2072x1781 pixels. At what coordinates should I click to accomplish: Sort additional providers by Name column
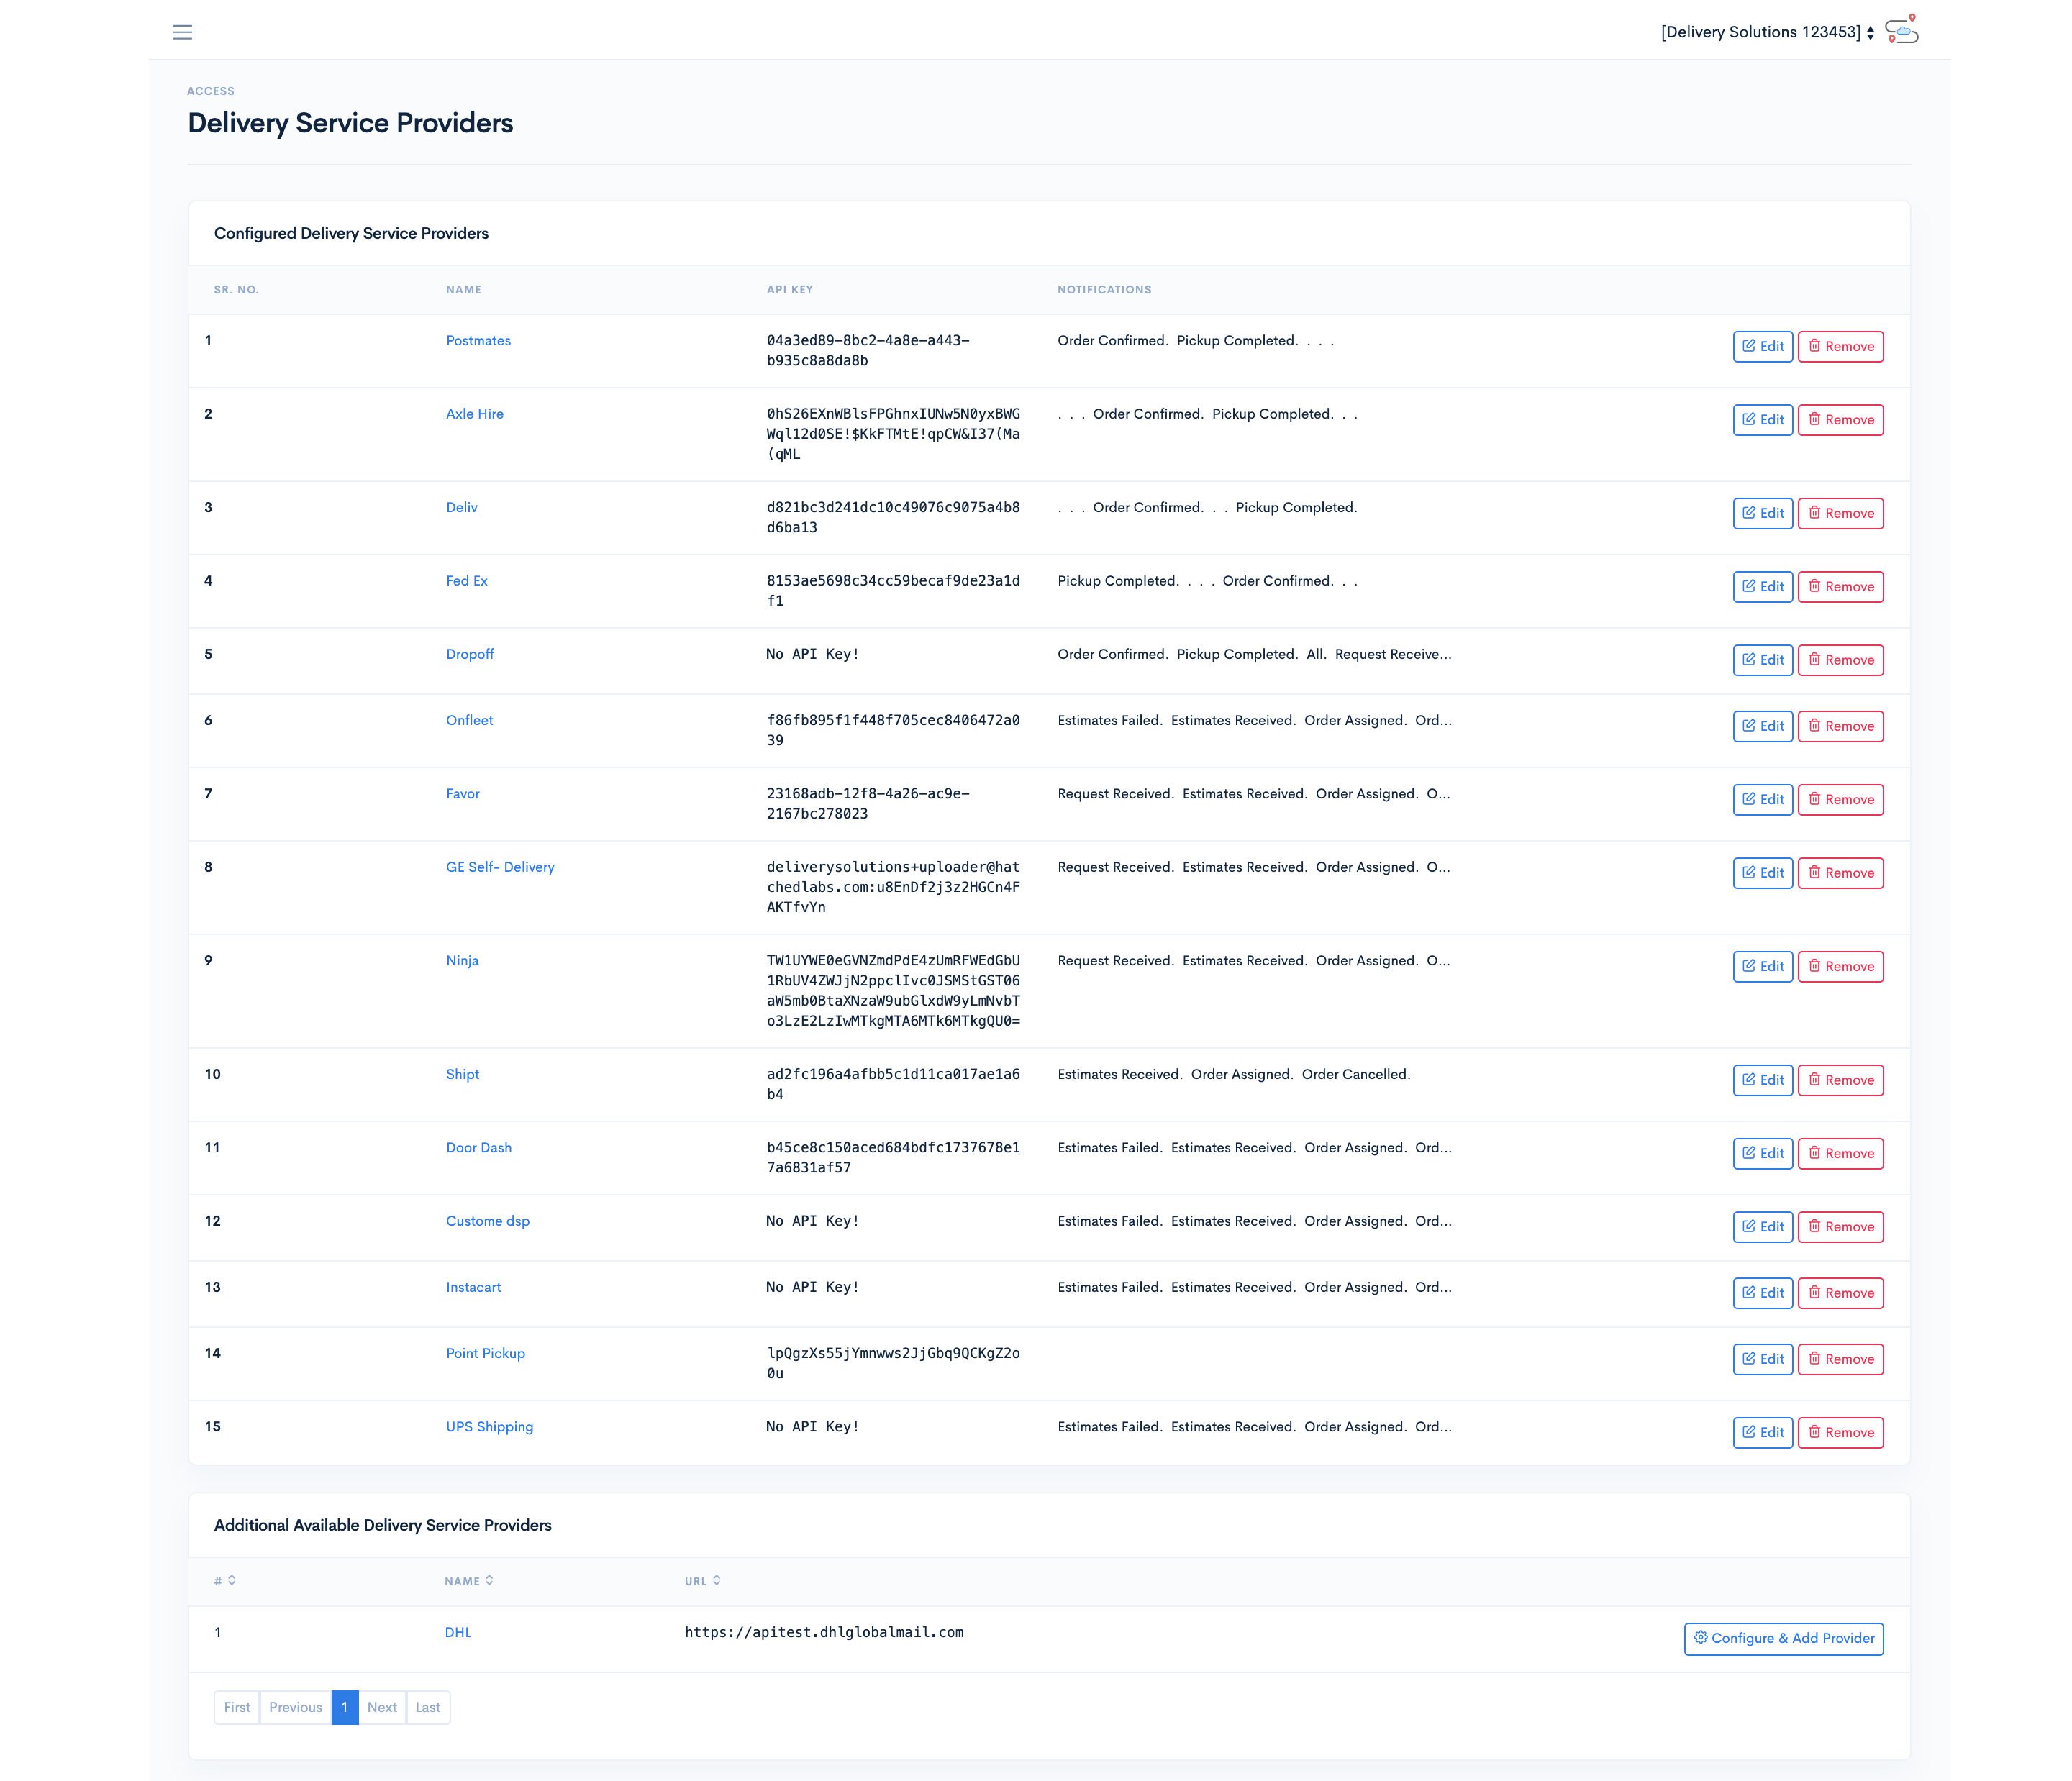click(469, 1581)
